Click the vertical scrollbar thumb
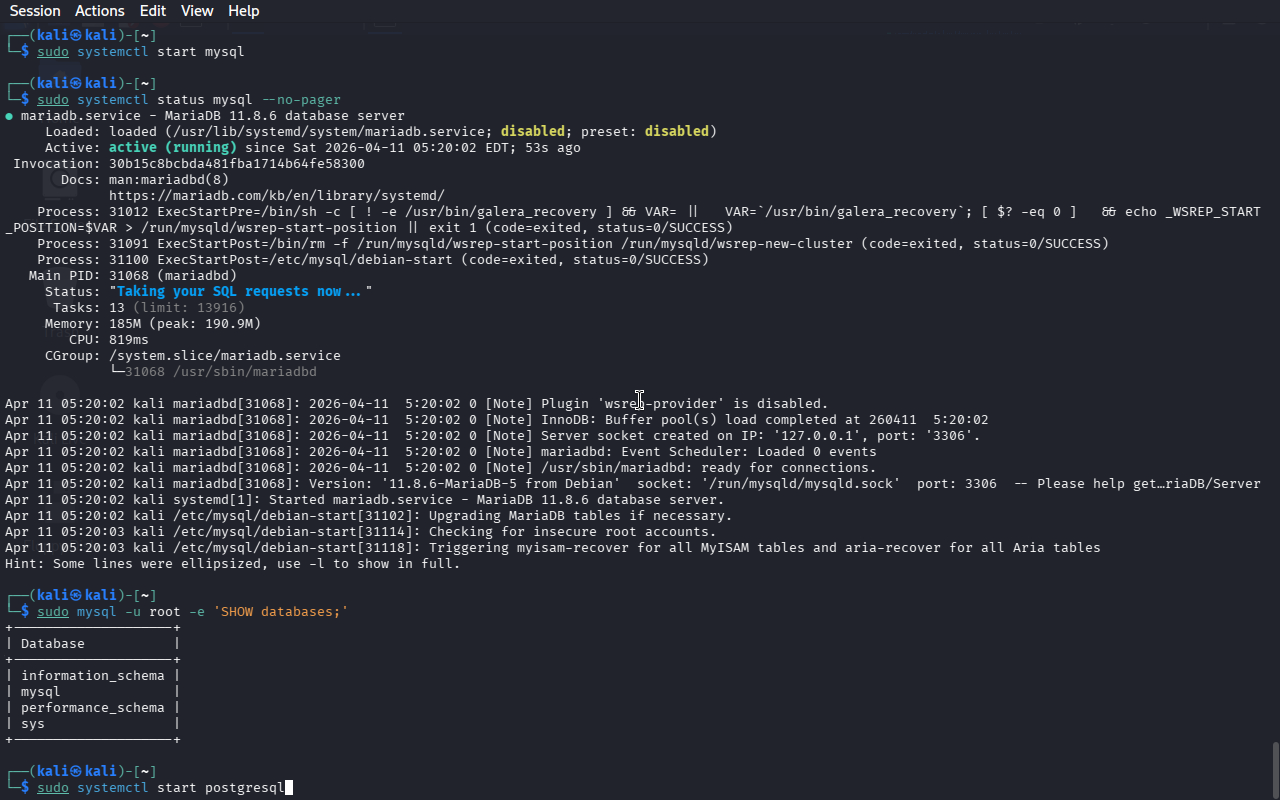1280x800 pixels. click(x=1275, y=768)
